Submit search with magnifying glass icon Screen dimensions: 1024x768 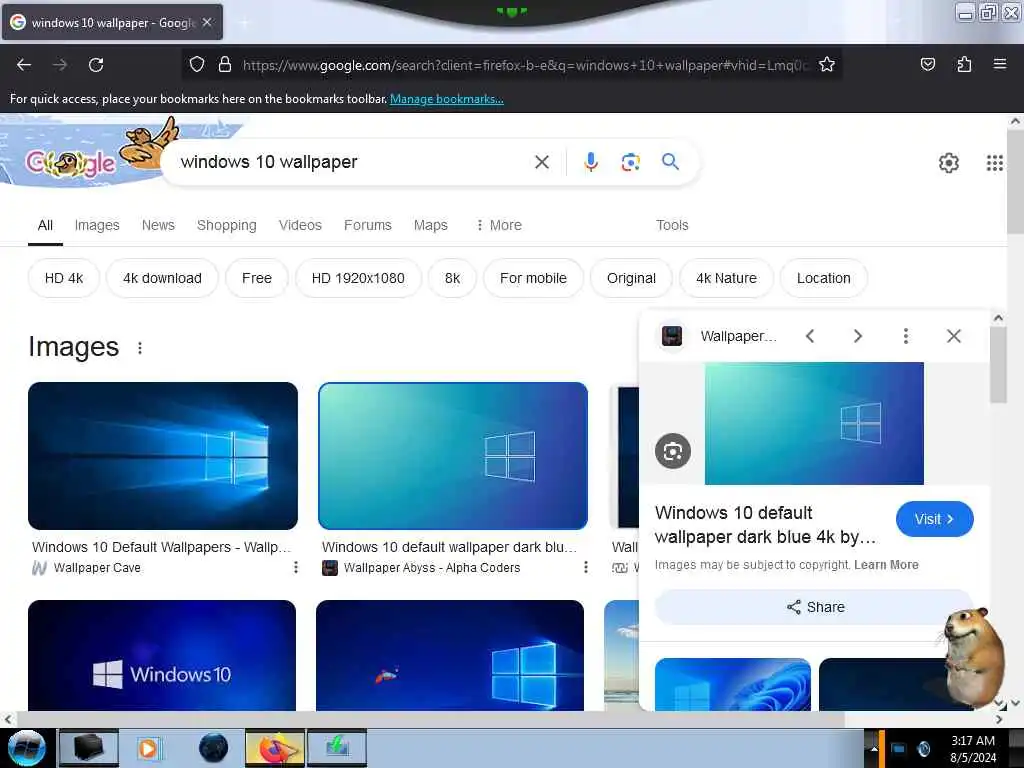pyautogui.click(x=670, y=161)
